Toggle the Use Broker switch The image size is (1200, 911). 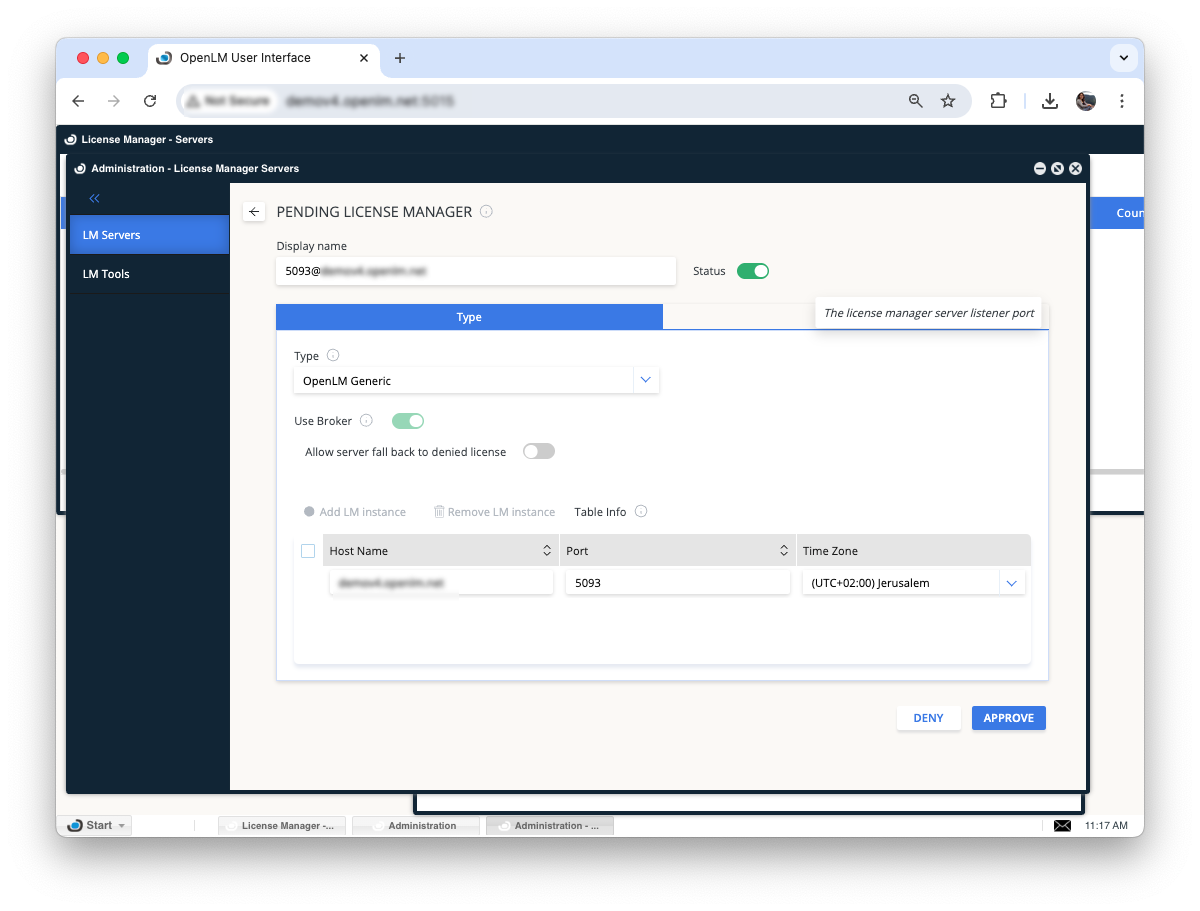(x=408, y=421)
